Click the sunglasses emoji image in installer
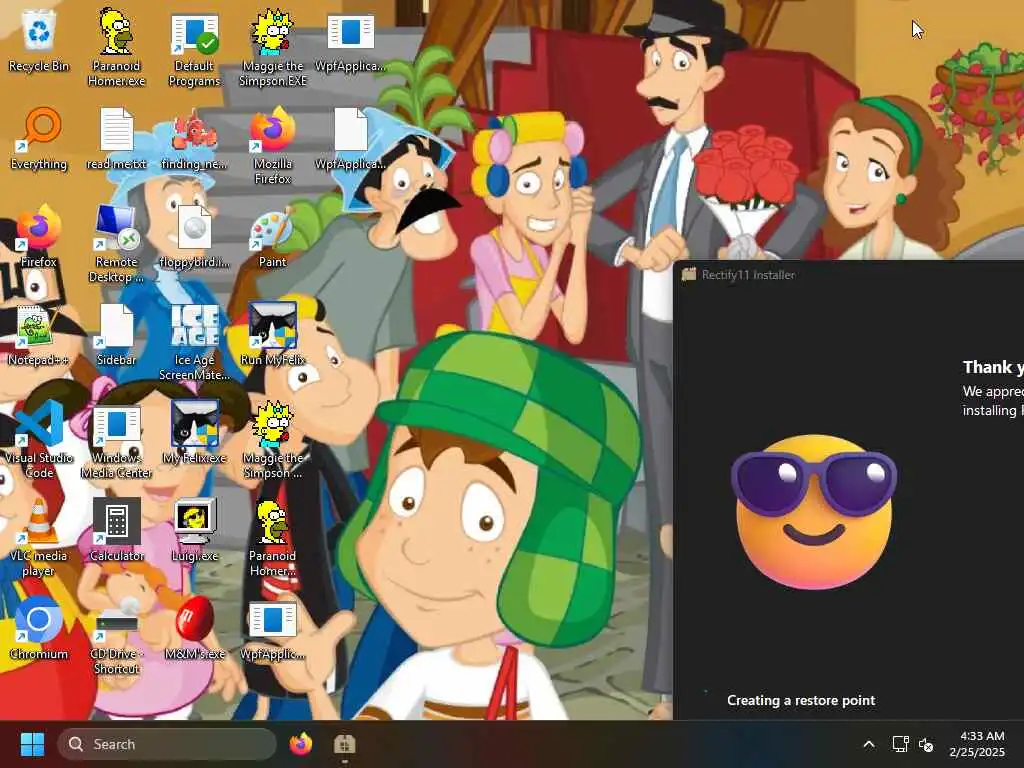This screenshot has height=768, width=1024. pyautogui.click(x=814, y=512)
